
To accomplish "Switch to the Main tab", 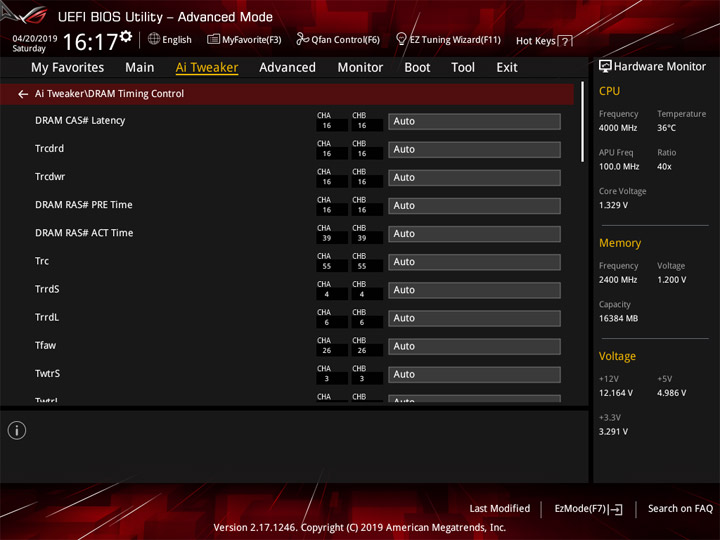I will 140,68.
